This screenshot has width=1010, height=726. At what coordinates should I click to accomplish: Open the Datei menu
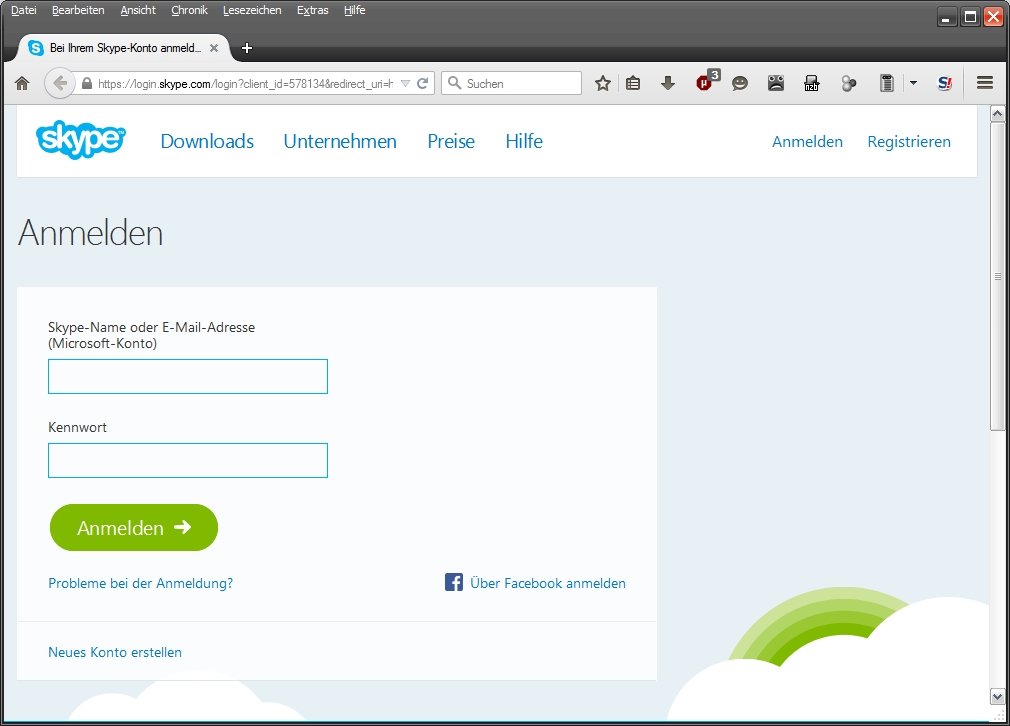click(x=24, y=10)
